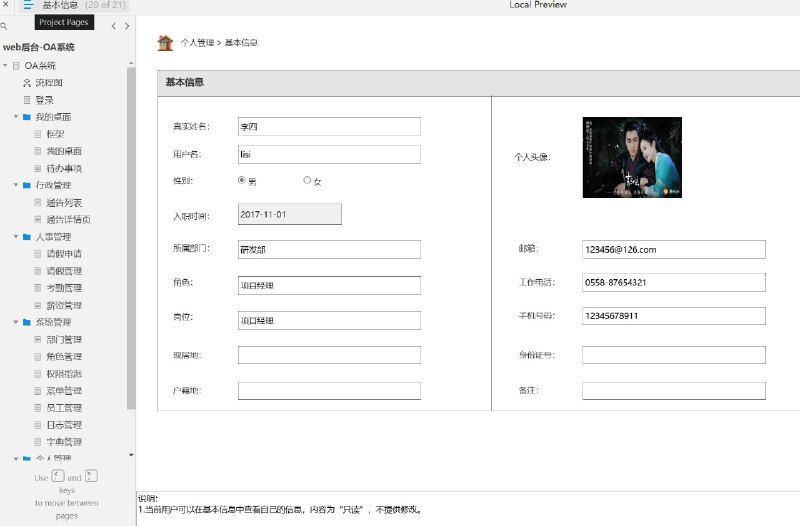Open the 薪资管理 page

point(64,305)
